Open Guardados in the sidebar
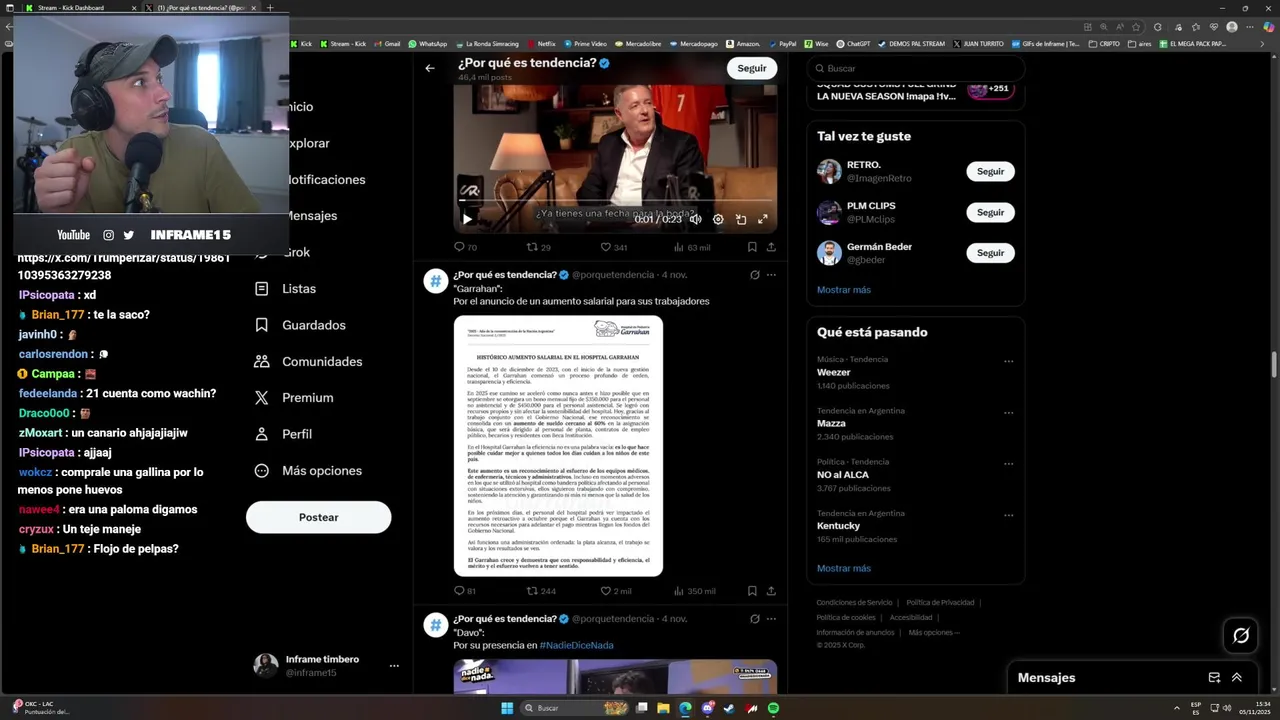 (301, 325)
